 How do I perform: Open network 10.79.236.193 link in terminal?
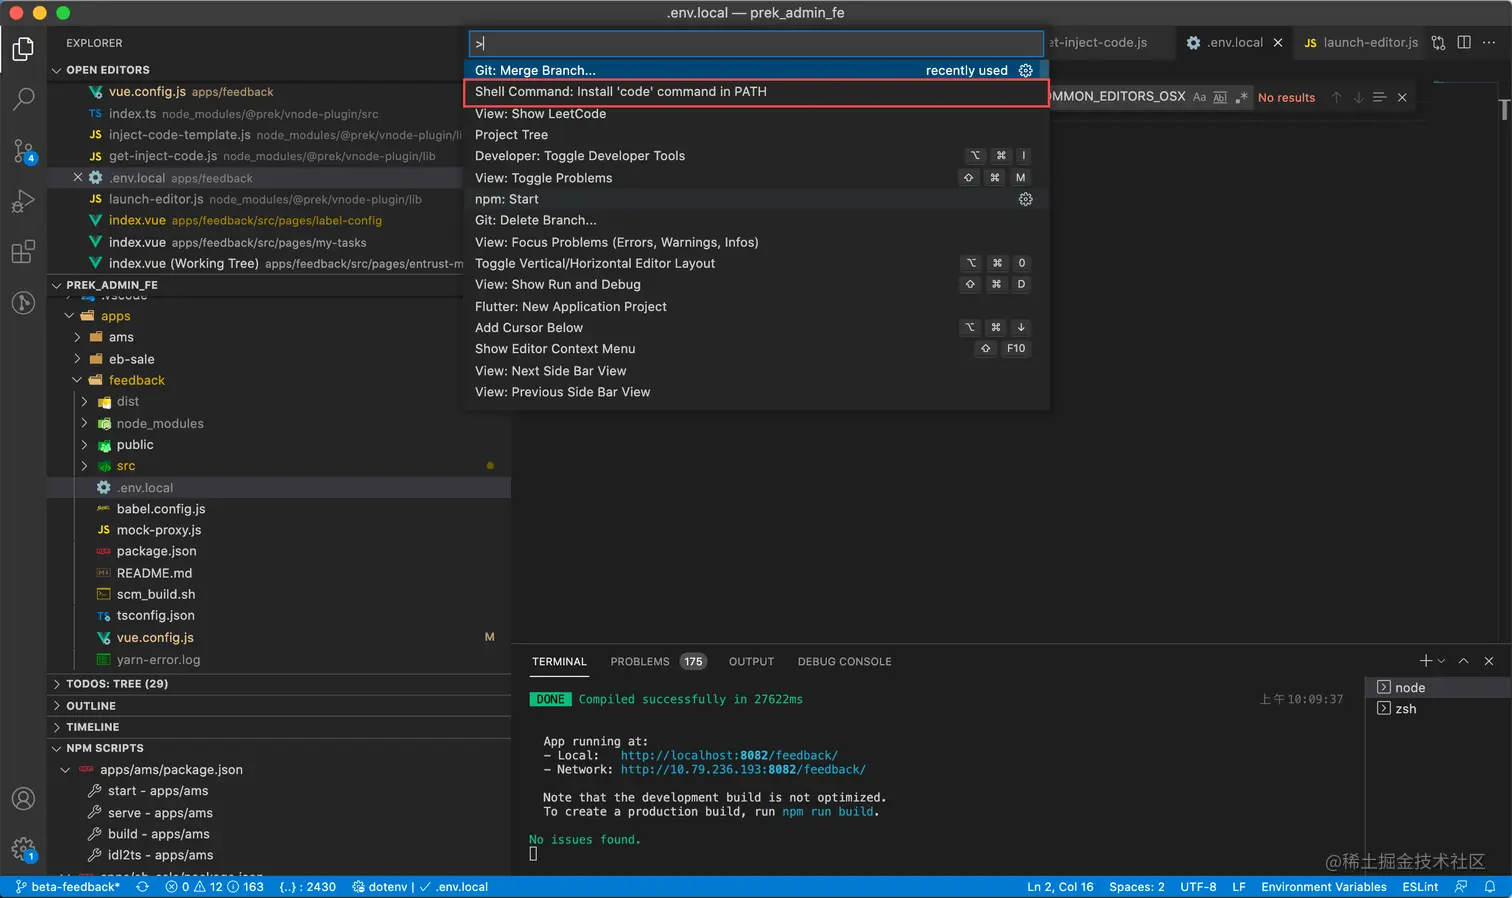743,770
